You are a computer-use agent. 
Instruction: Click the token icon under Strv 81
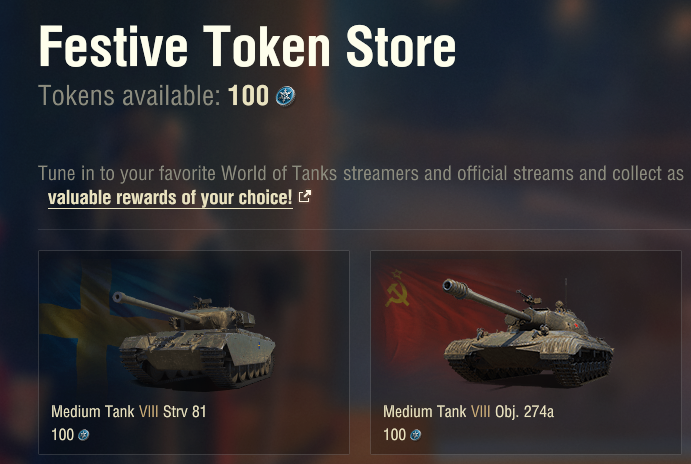coord(84,435)
